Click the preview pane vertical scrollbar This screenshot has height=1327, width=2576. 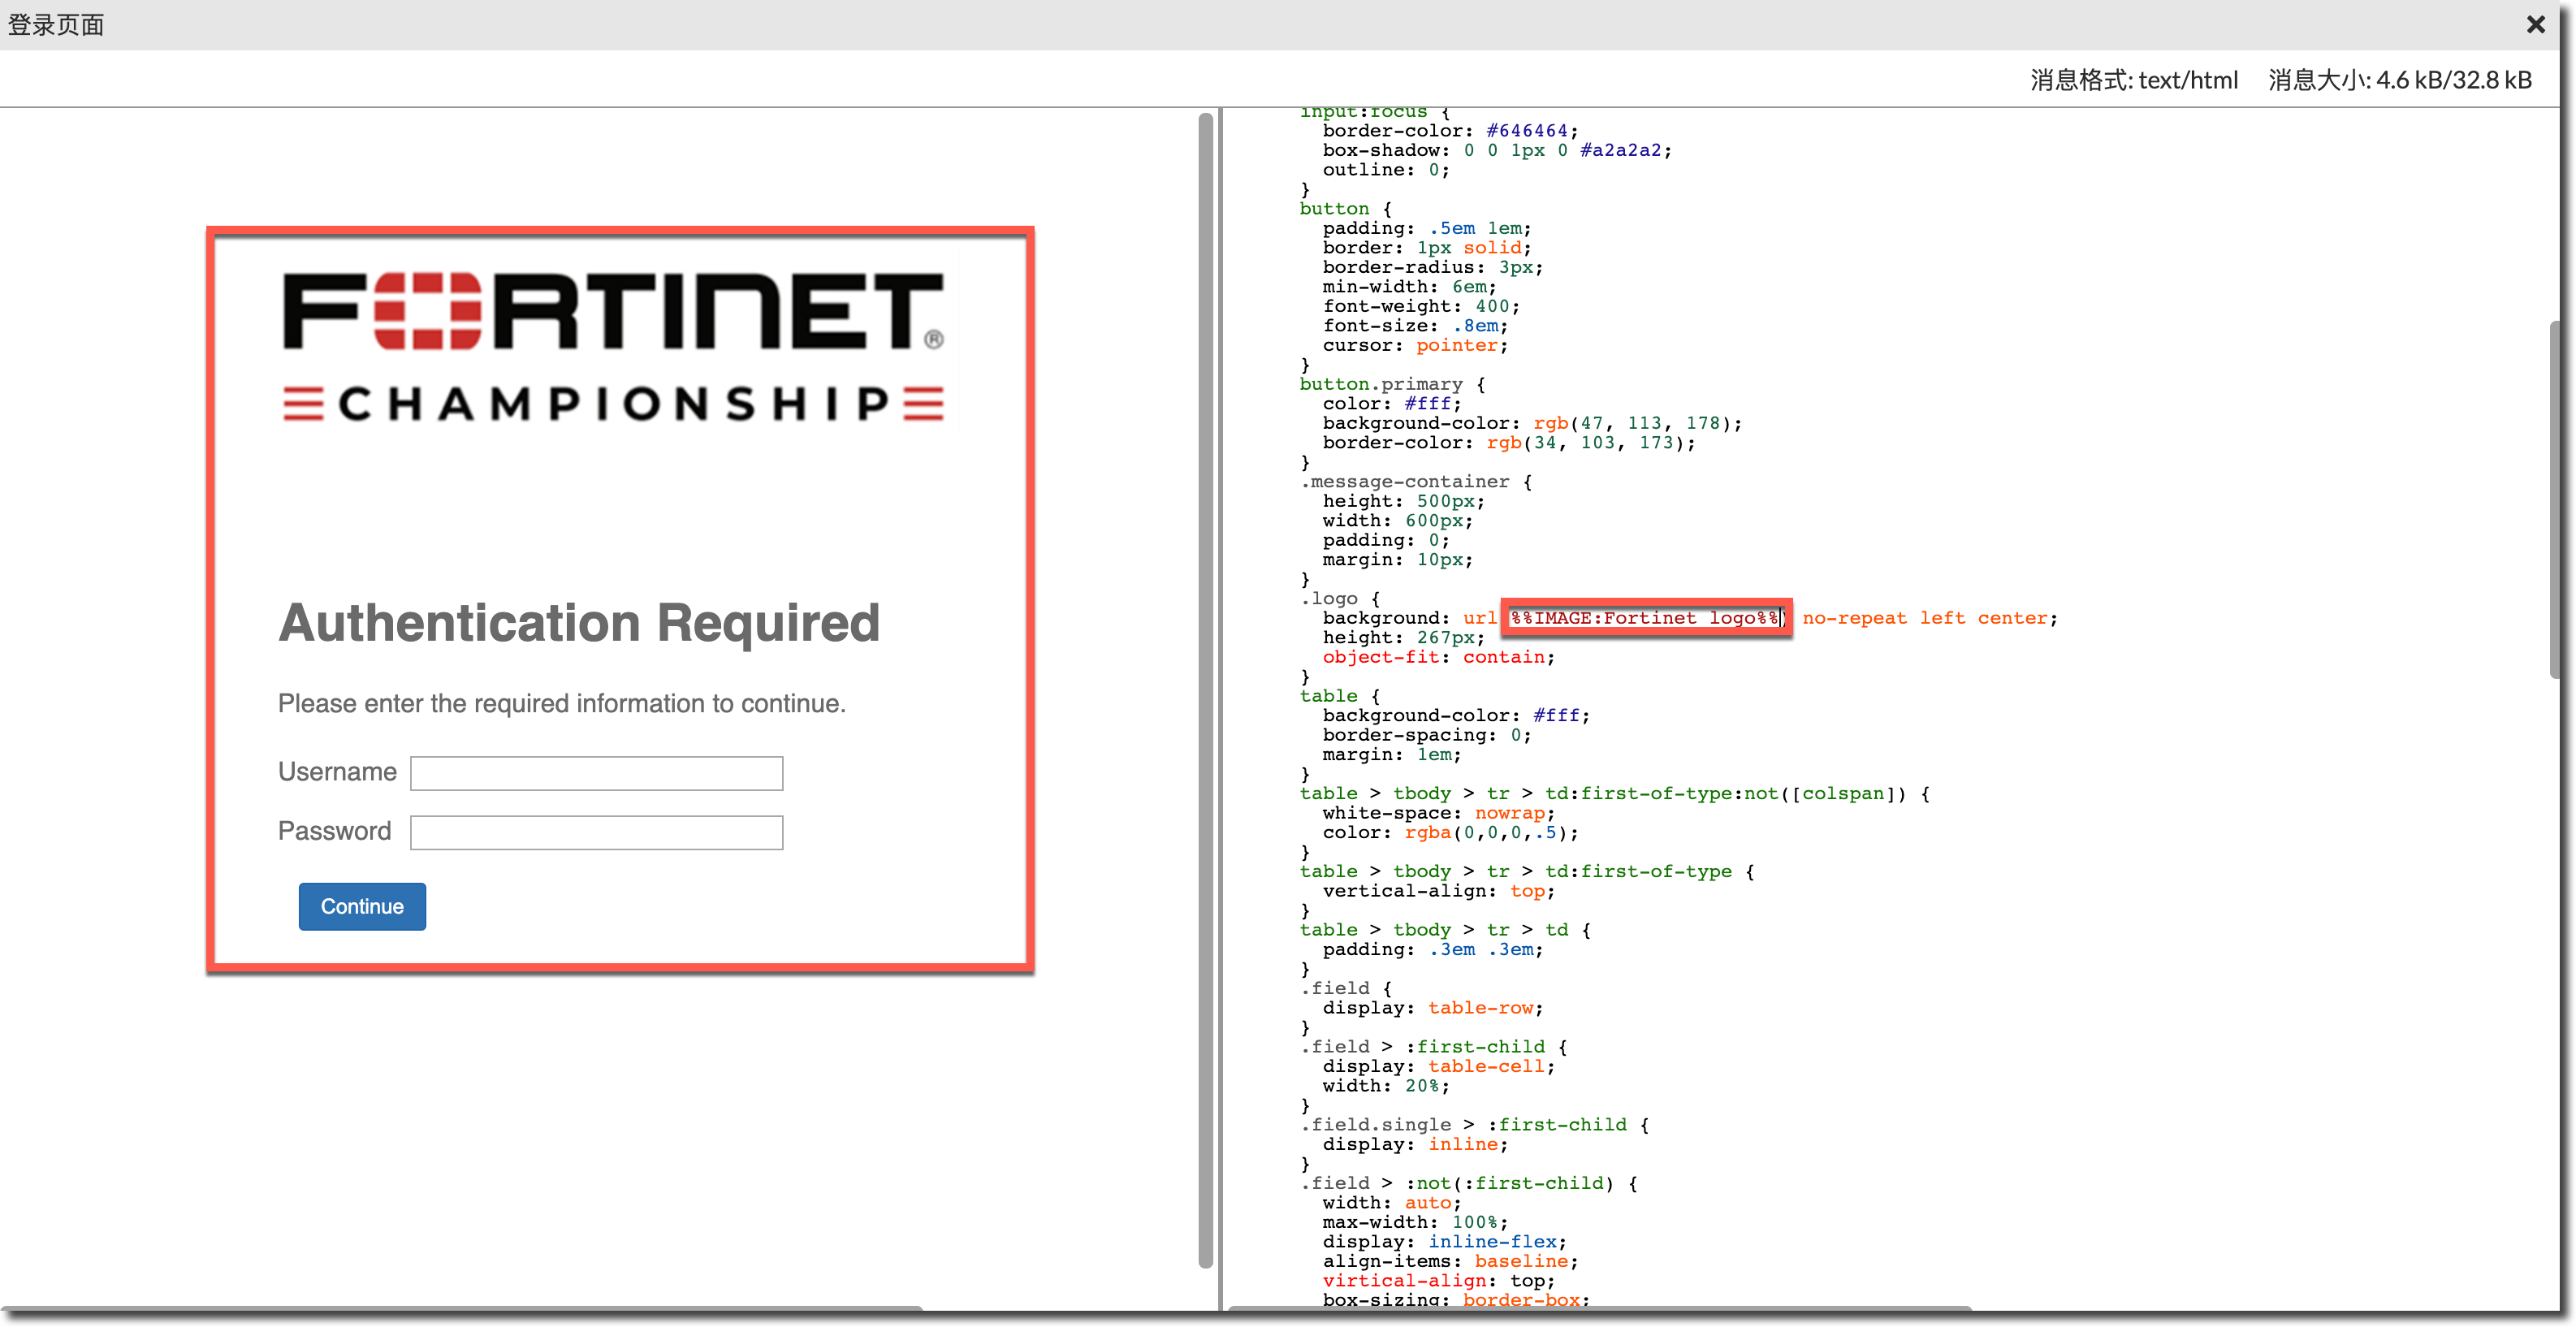1205,690
